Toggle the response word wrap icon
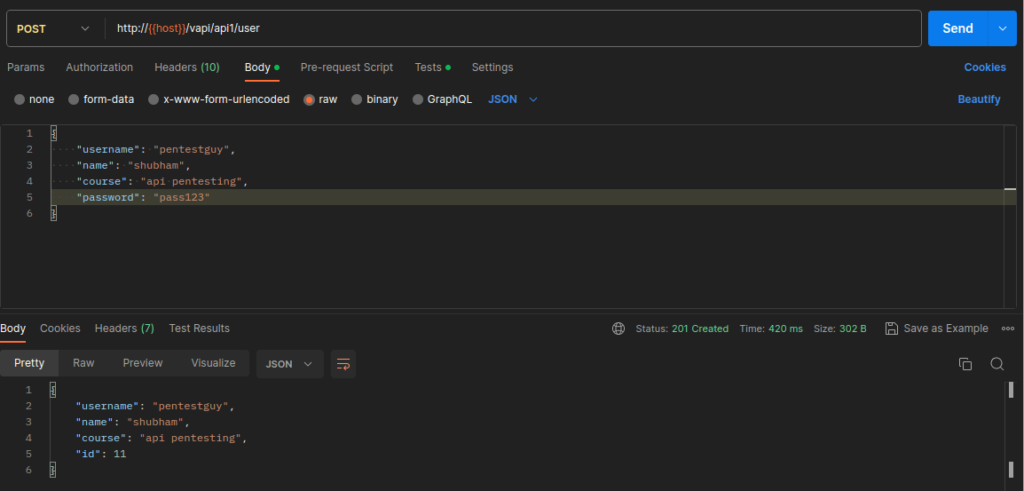Image resolution: width=1024 pixels, height=491 pixels. 344,364
